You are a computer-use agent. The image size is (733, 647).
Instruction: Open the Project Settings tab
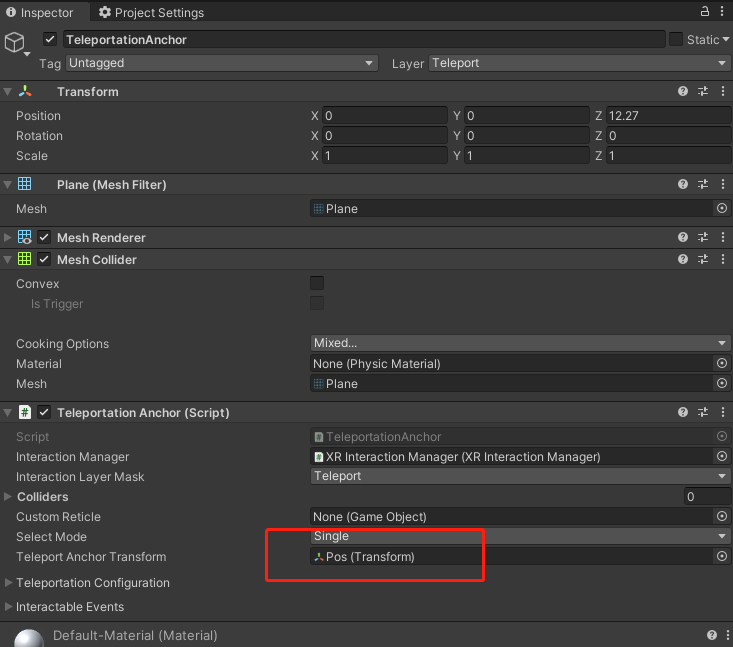(151, 13)
